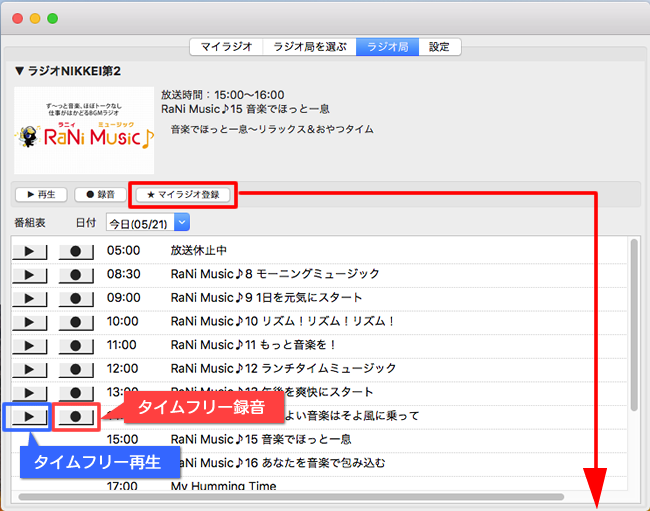650x511 pixels.
Task: Minimize the window with the yellow button
Action: pyautogui.click(x=35, y=18)
